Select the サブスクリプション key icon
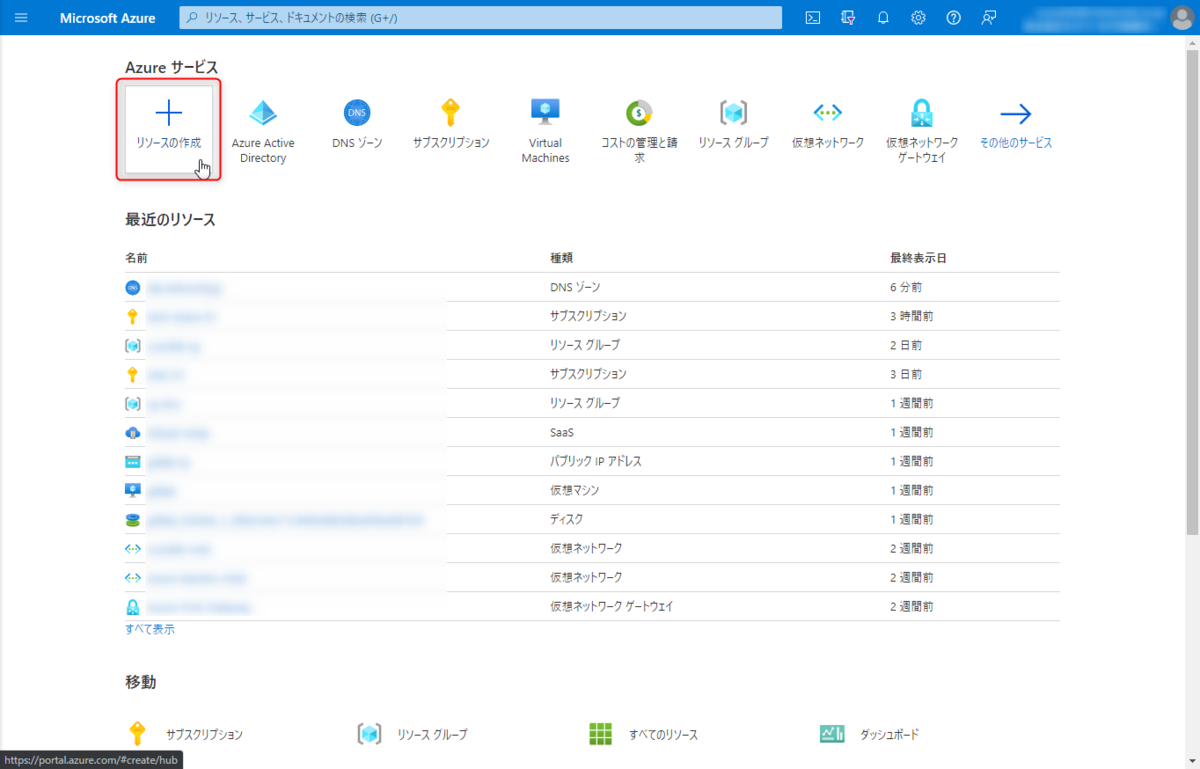The height and width of the screenshot is (769, 1200). tap(450, 113)
